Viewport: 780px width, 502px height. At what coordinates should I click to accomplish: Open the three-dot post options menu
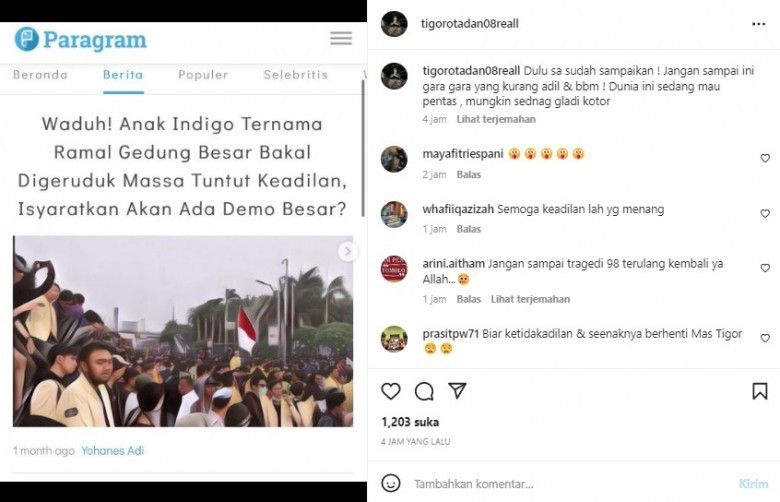click(x=759, y=24)
